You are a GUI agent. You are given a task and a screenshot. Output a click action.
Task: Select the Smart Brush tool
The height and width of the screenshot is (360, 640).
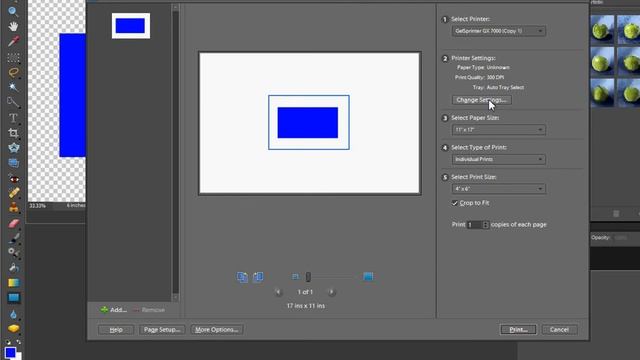pos(13,253)
